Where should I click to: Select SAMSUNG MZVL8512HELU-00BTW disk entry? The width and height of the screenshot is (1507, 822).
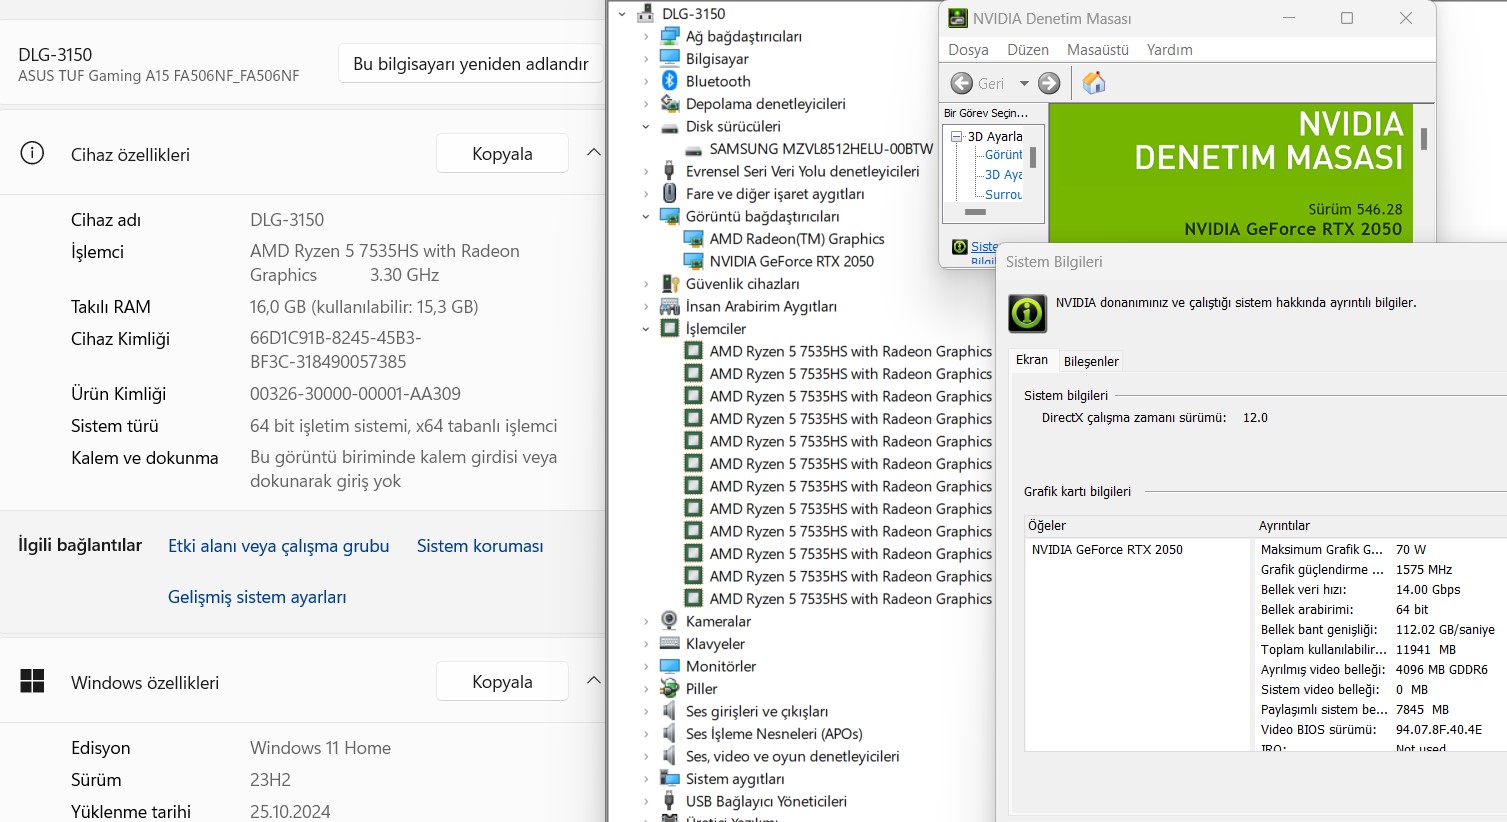click(x=821, y=149)
